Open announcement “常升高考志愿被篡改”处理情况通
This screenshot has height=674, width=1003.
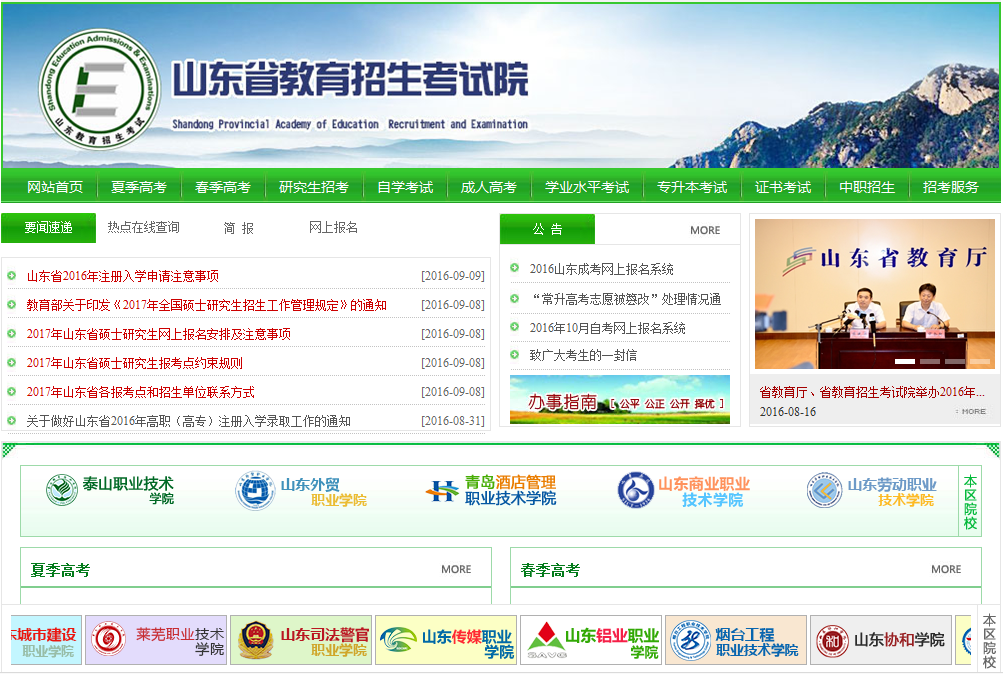pos(625,299)
